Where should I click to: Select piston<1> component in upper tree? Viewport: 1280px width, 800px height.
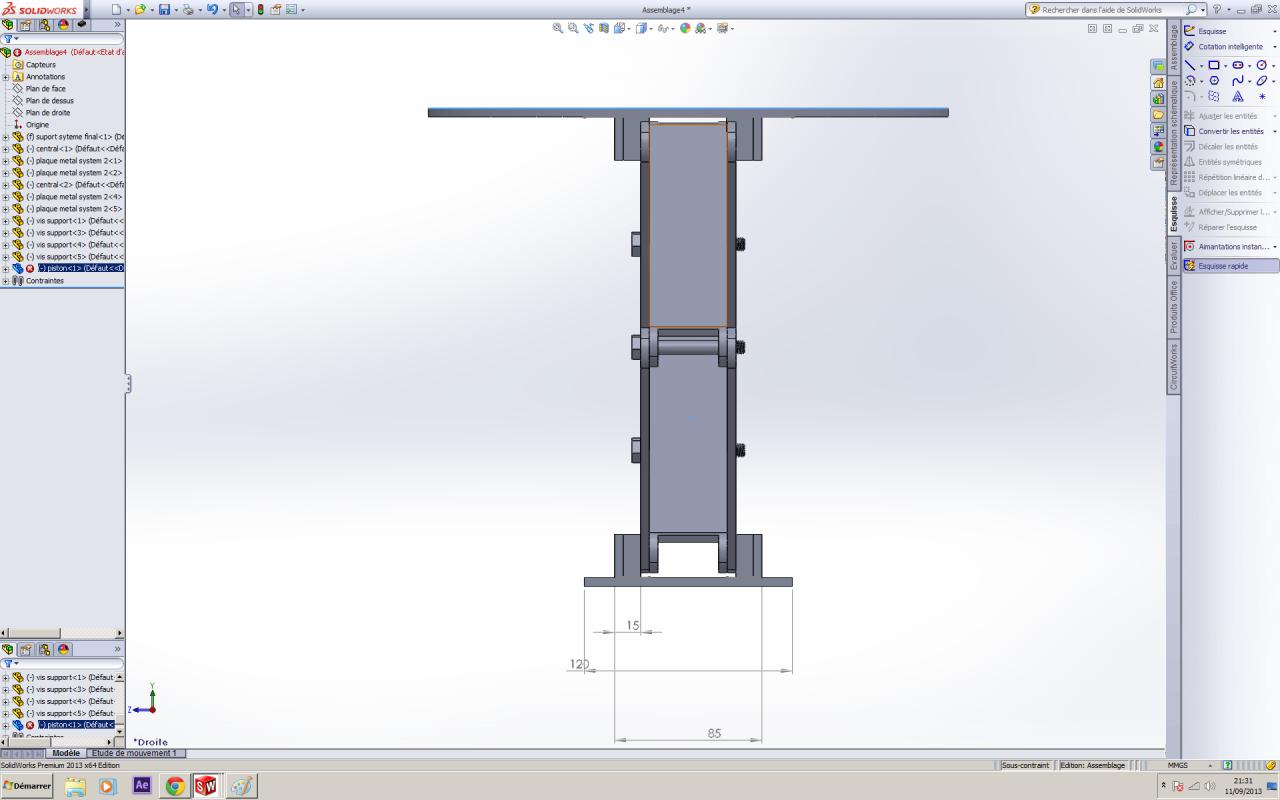pyautogui.click(x=81, y=269)
